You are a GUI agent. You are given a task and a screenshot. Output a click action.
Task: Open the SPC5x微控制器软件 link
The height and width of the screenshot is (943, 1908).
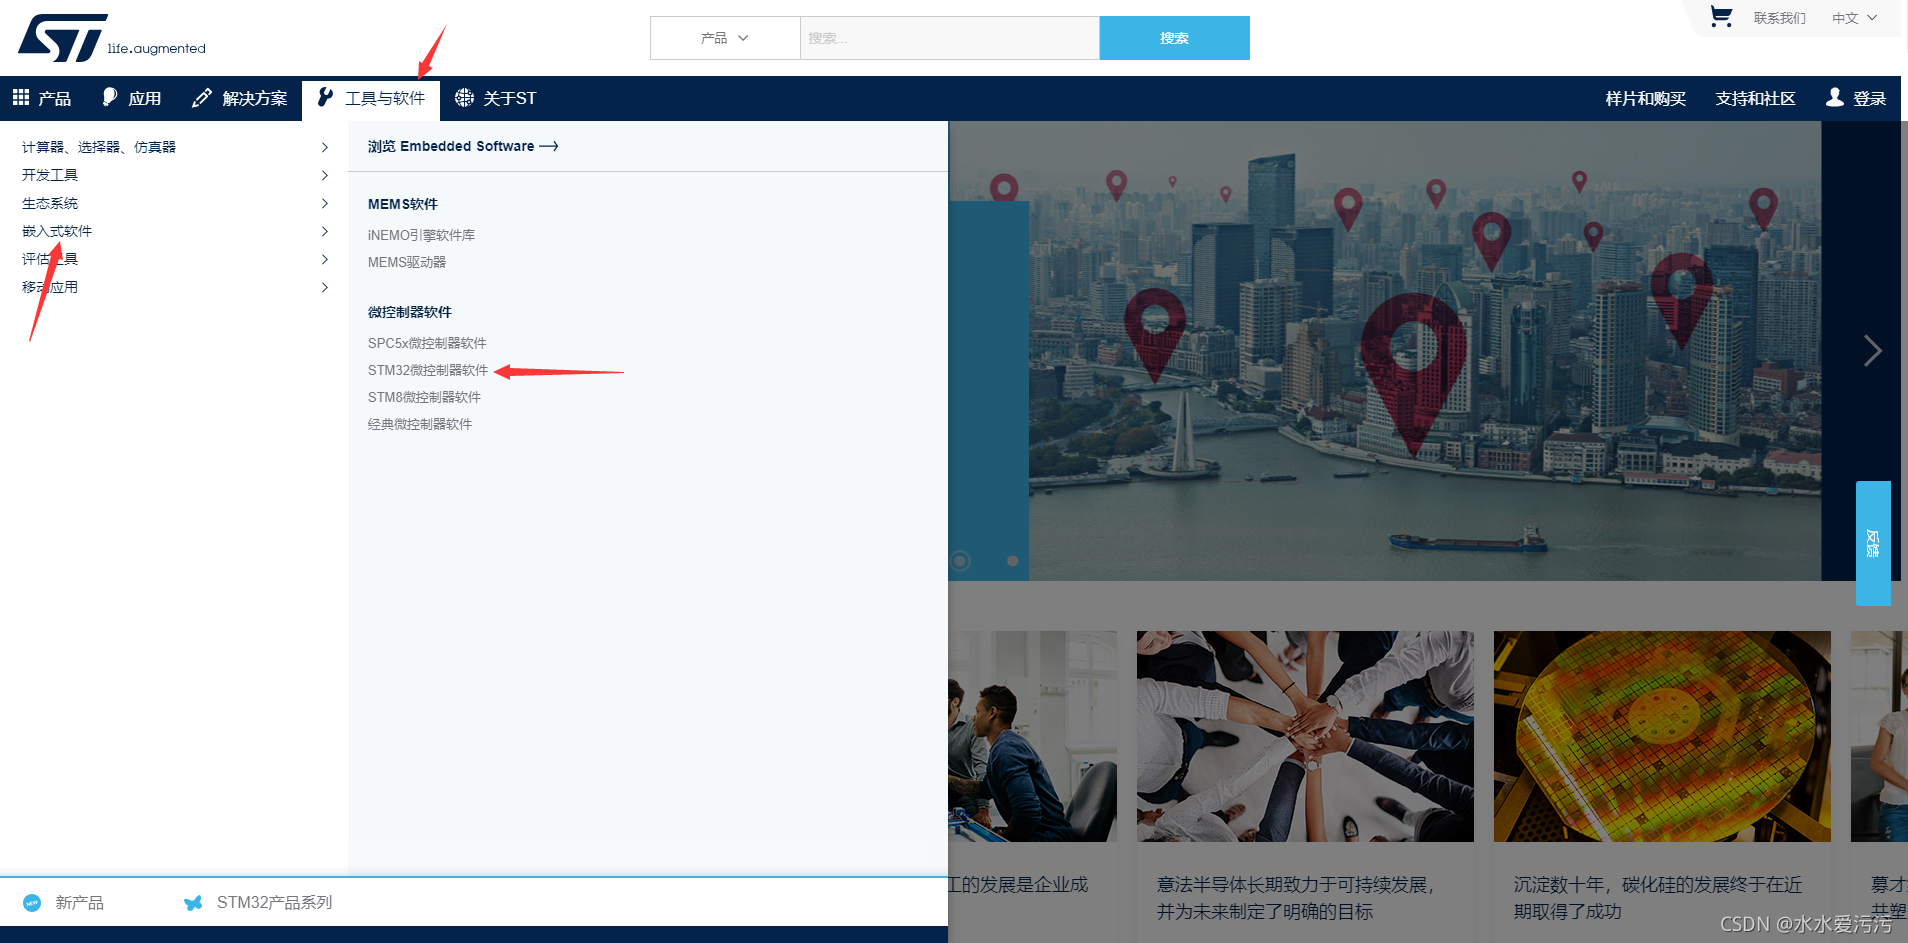click(427, 343)
